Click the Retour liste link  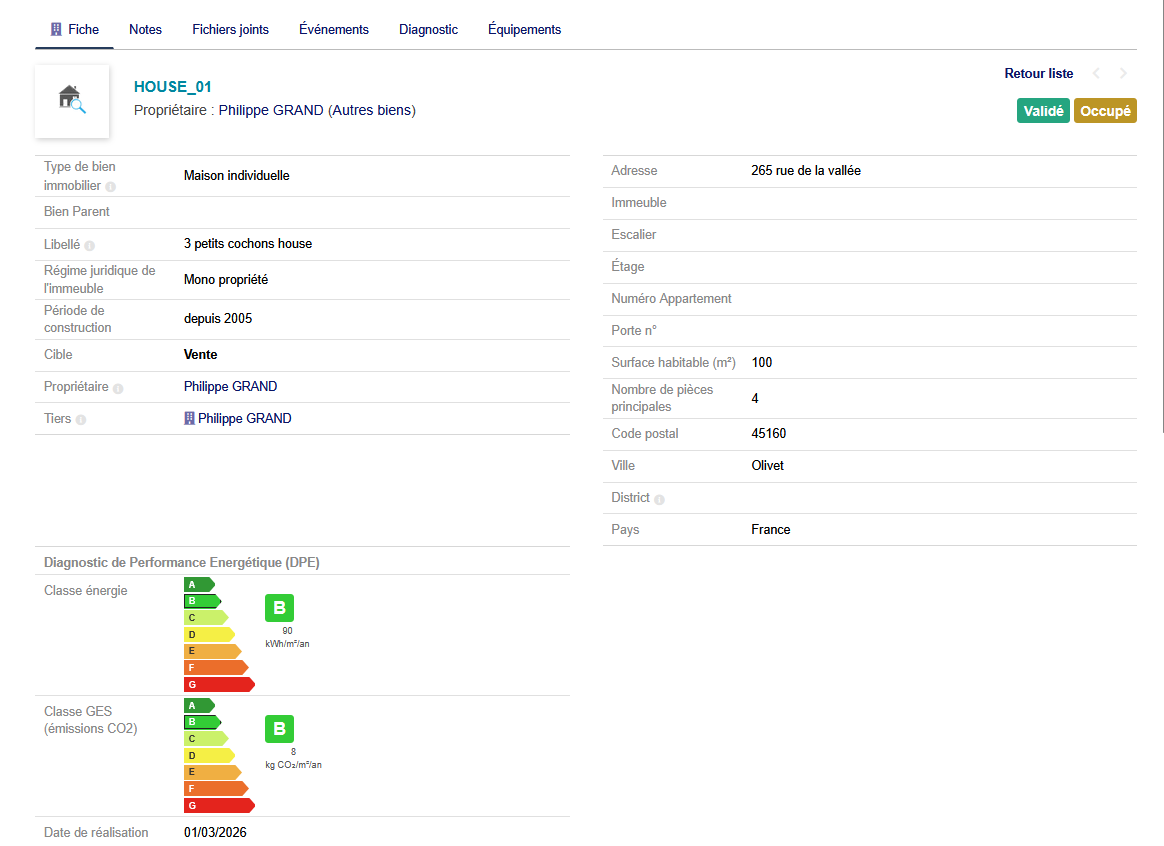pyautogui.click(x=1038, y=73)
